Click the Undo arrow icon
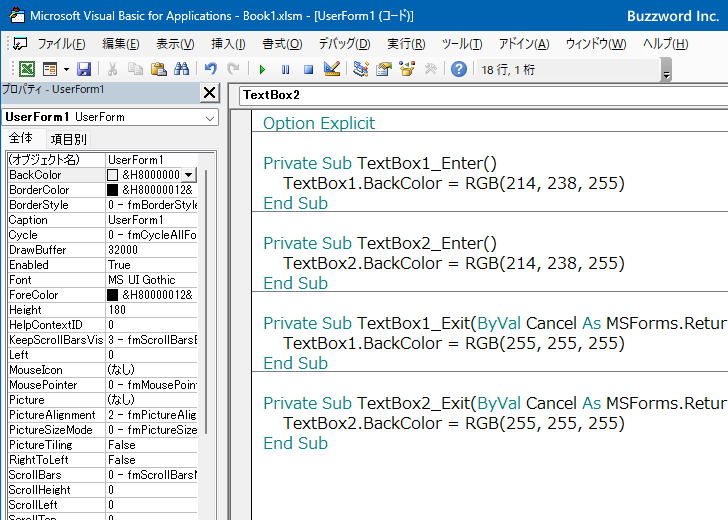Screen dimensions: 728x520 tap(211, 69)
